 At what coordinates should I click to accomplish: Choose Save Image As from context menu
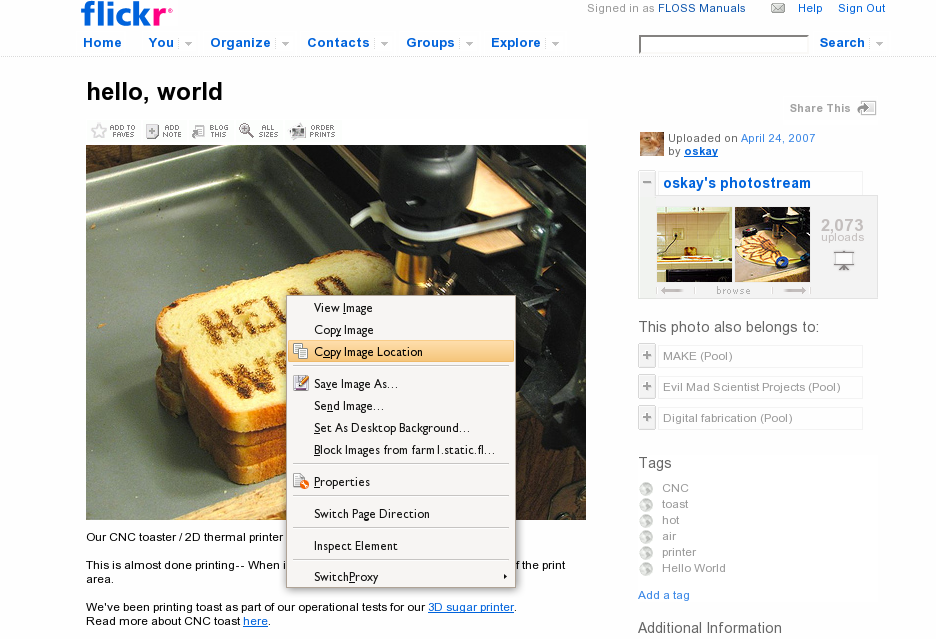(355, 384)
